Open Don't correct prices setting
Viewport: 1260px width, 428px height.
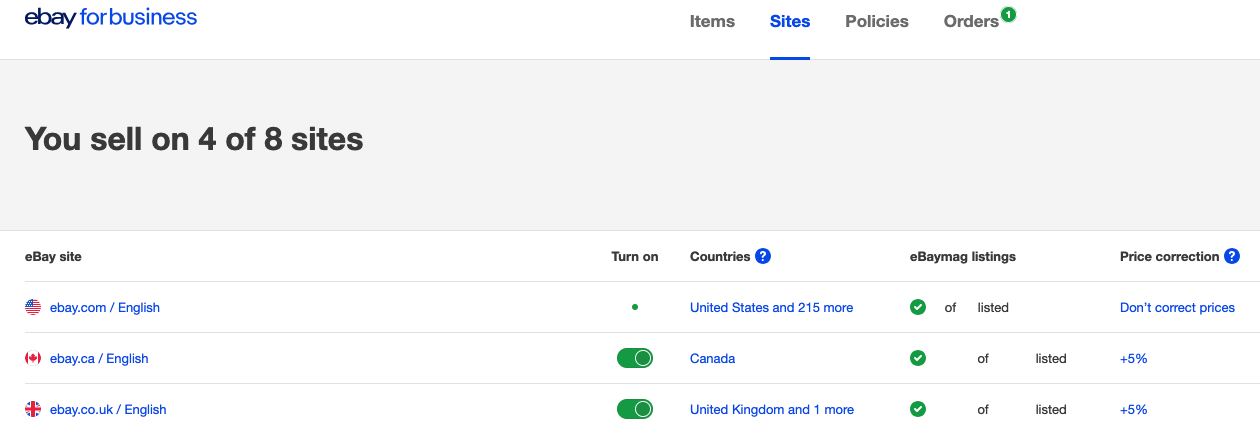[1177, 307]
